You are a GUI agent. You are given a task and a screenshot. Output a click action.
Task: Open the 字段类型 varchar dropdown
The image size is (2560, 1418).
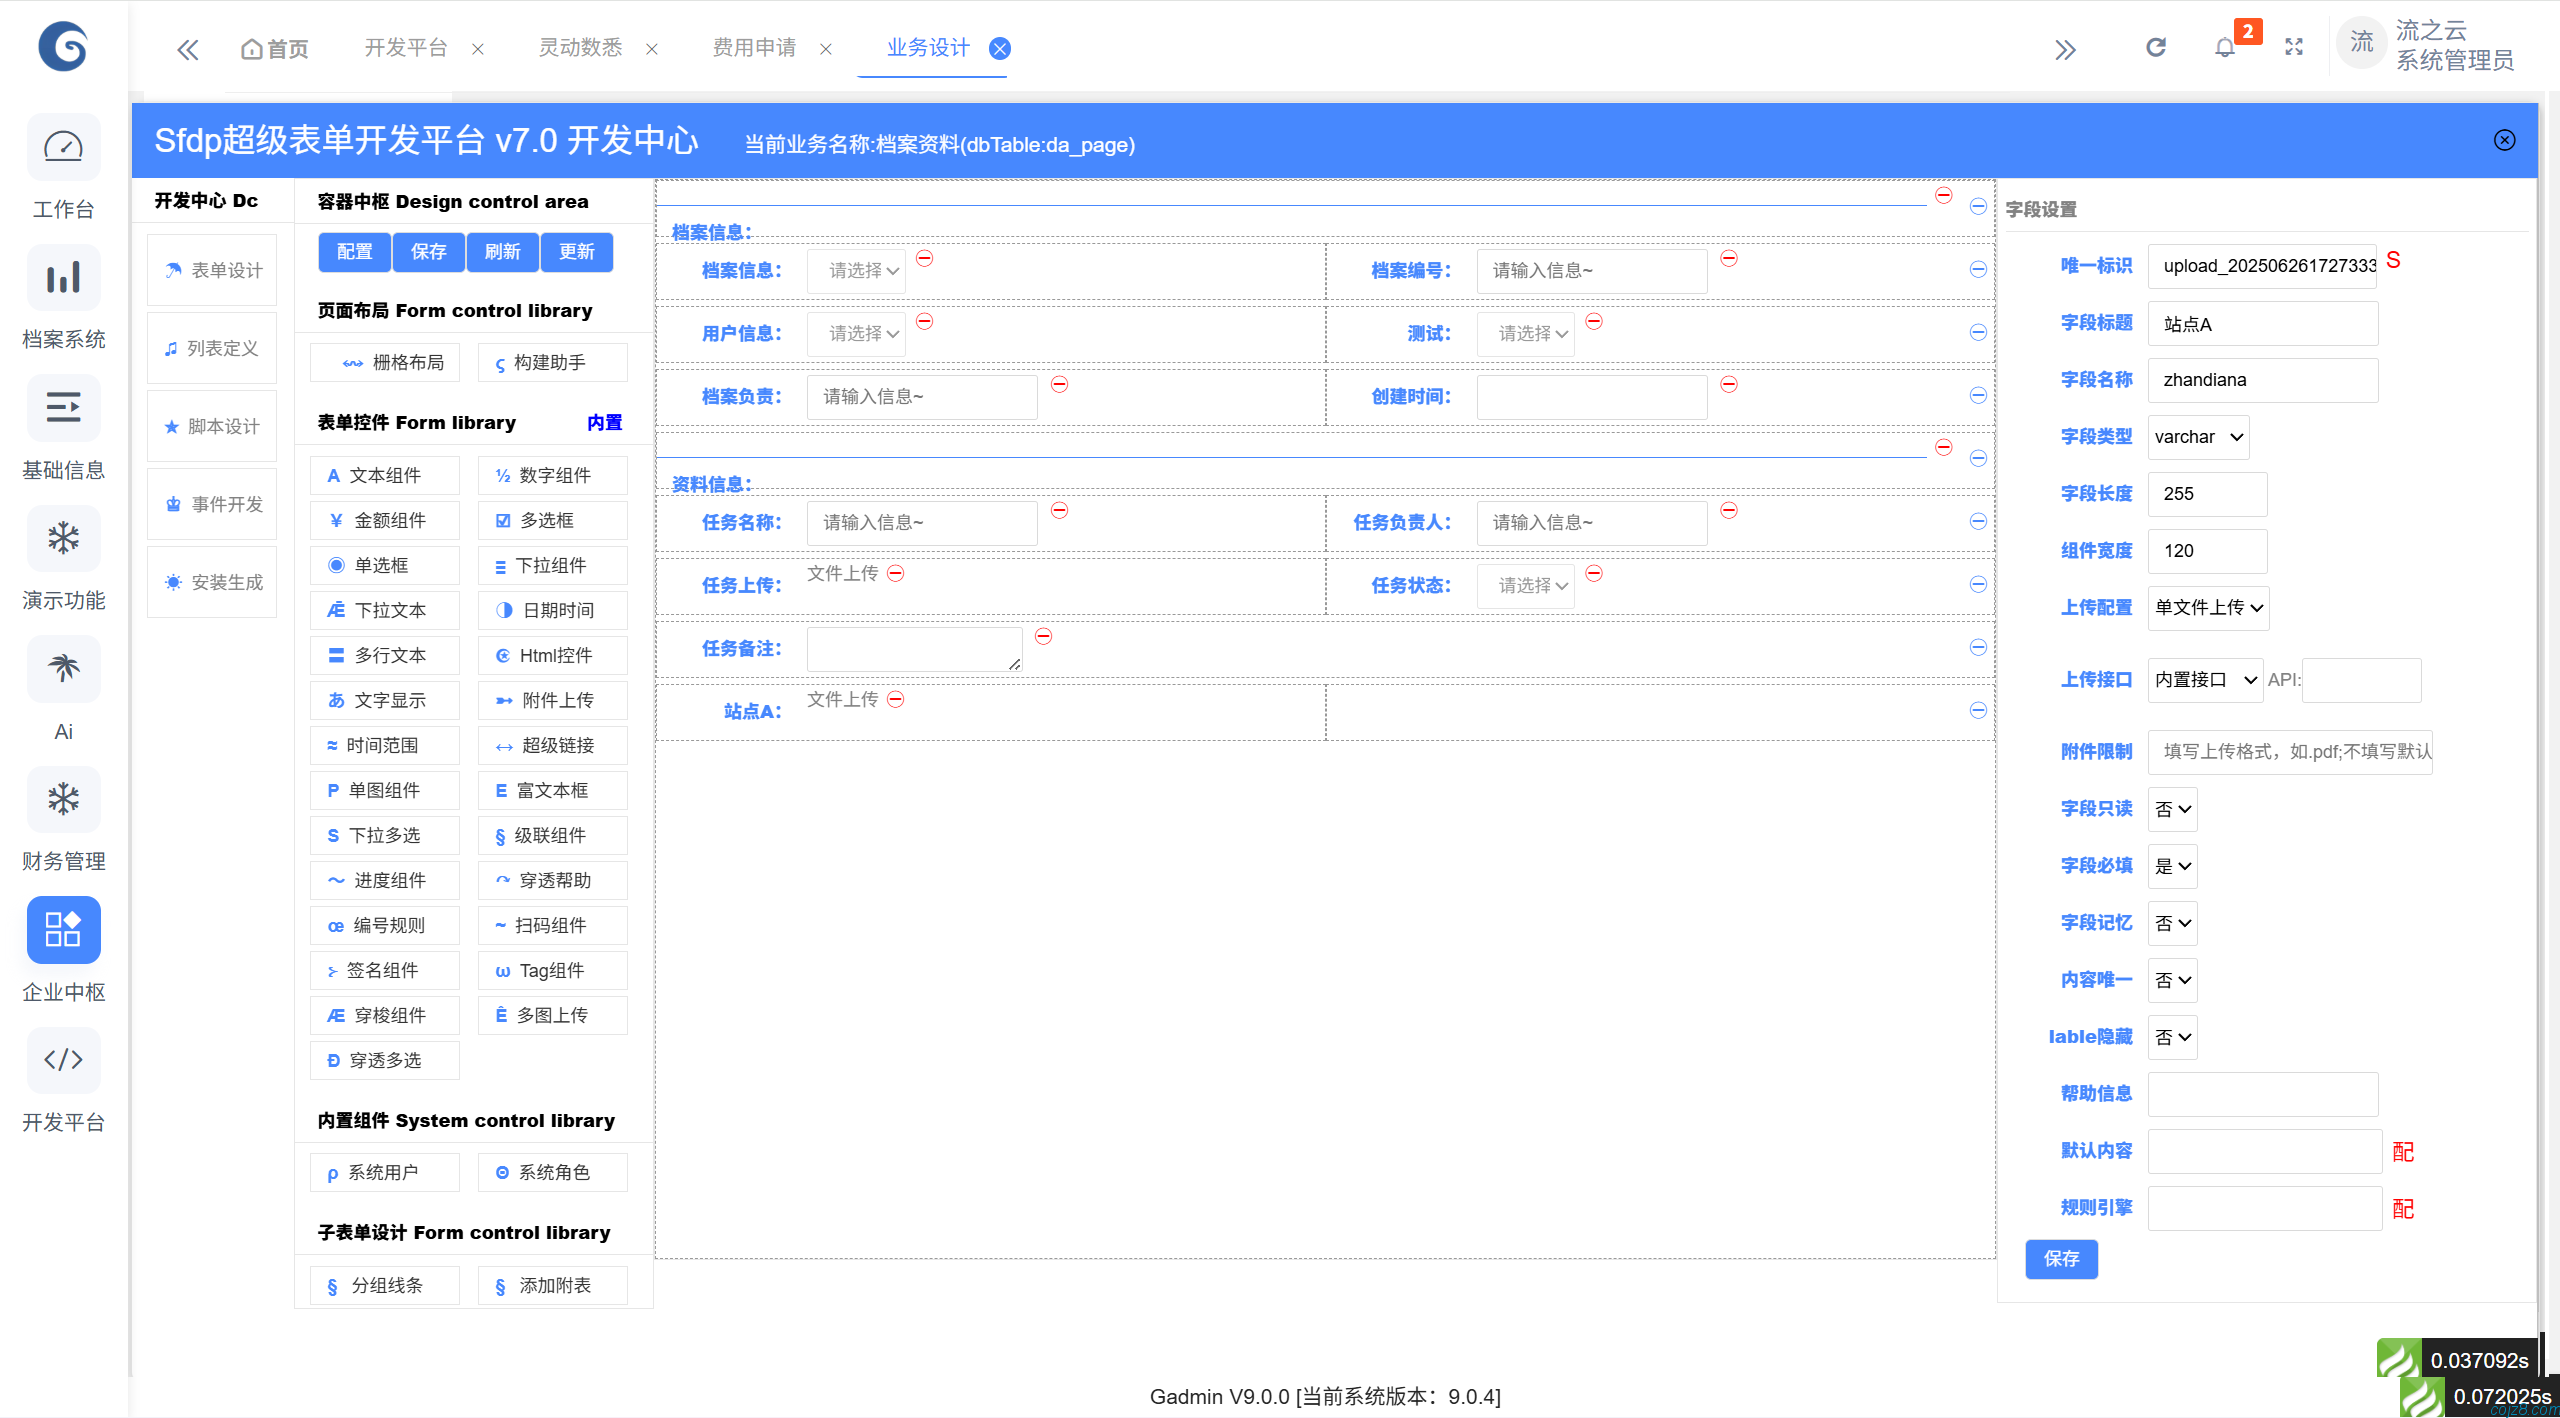(2197, 436)
